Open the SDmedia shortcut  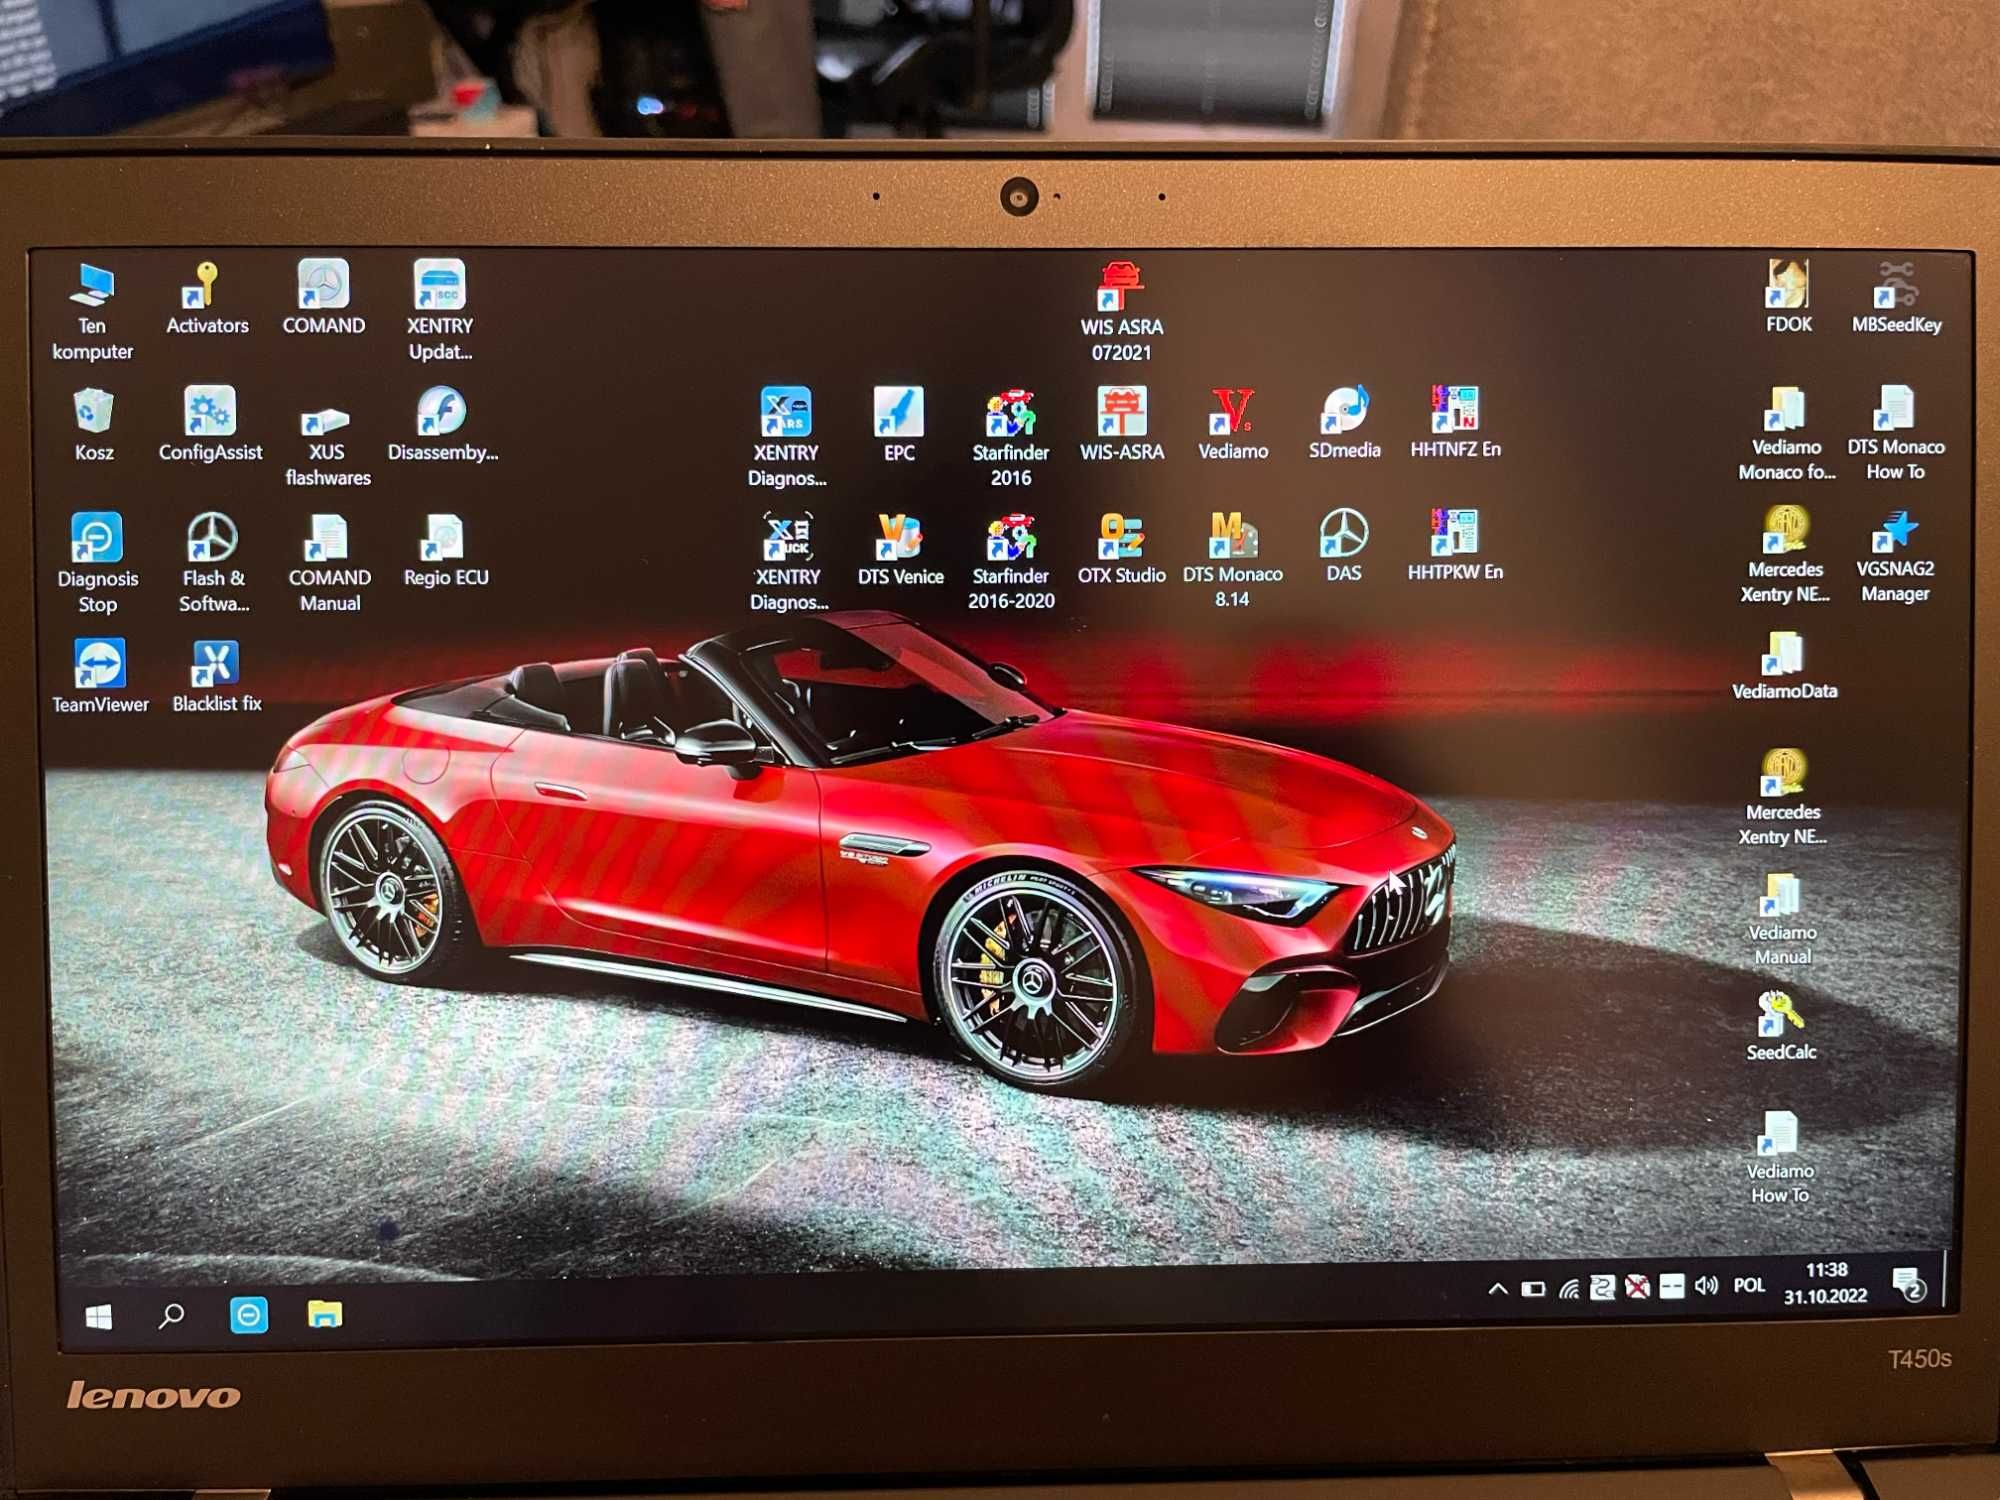click(1344, 423)
